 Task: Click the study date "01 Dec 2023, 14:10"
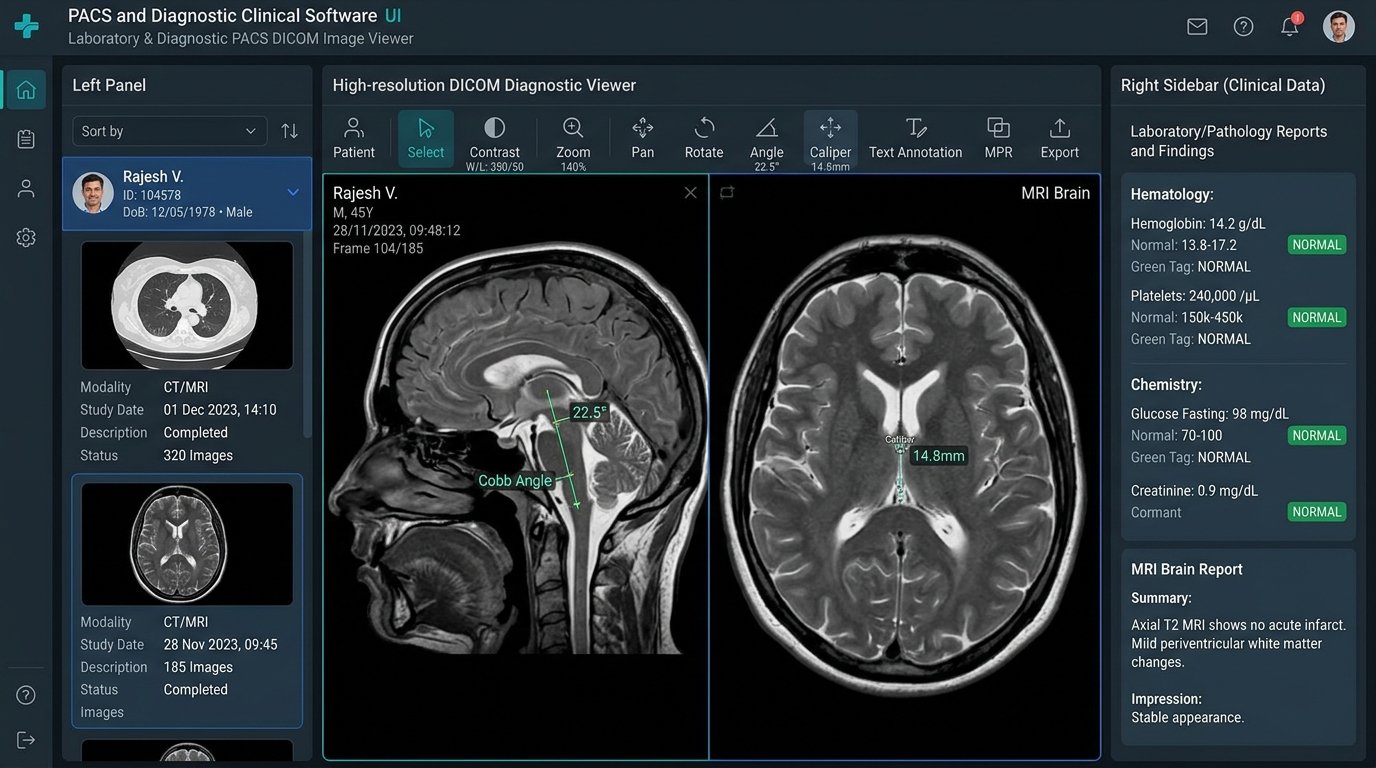(x=220, y=410)
